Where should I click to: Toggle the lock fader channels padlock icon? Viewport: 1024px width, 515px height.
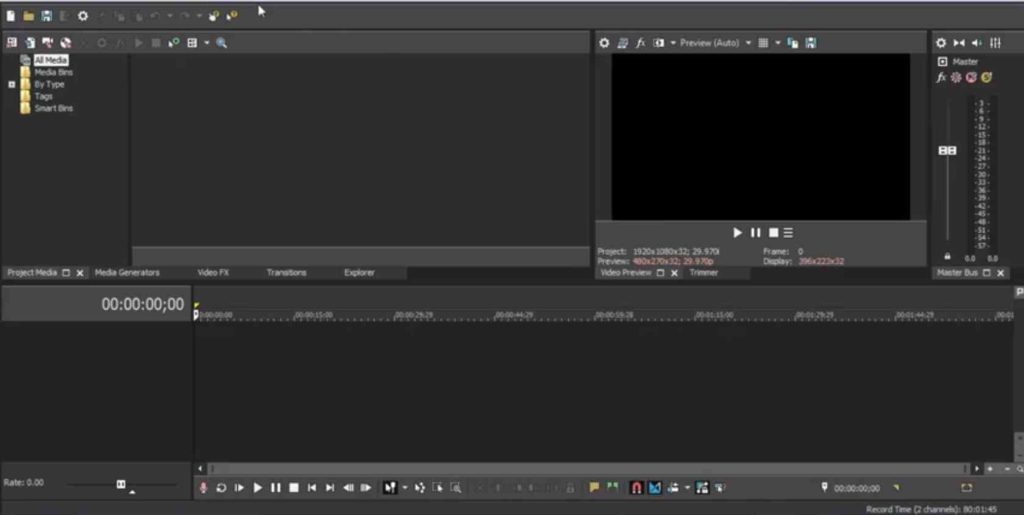pyautogui.click(x=948, y=257)
